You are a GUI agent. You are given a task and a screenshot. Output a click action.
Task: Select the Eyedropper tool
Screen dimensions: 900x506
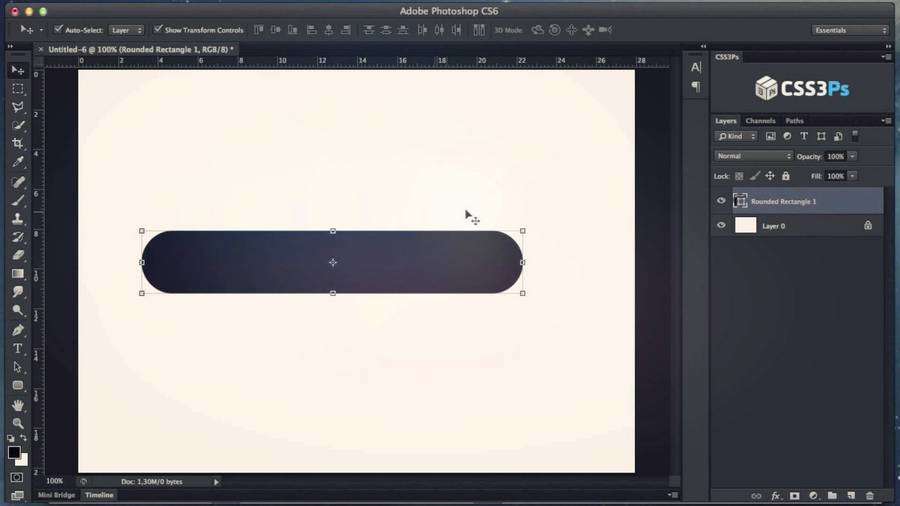tap(18, 162)
